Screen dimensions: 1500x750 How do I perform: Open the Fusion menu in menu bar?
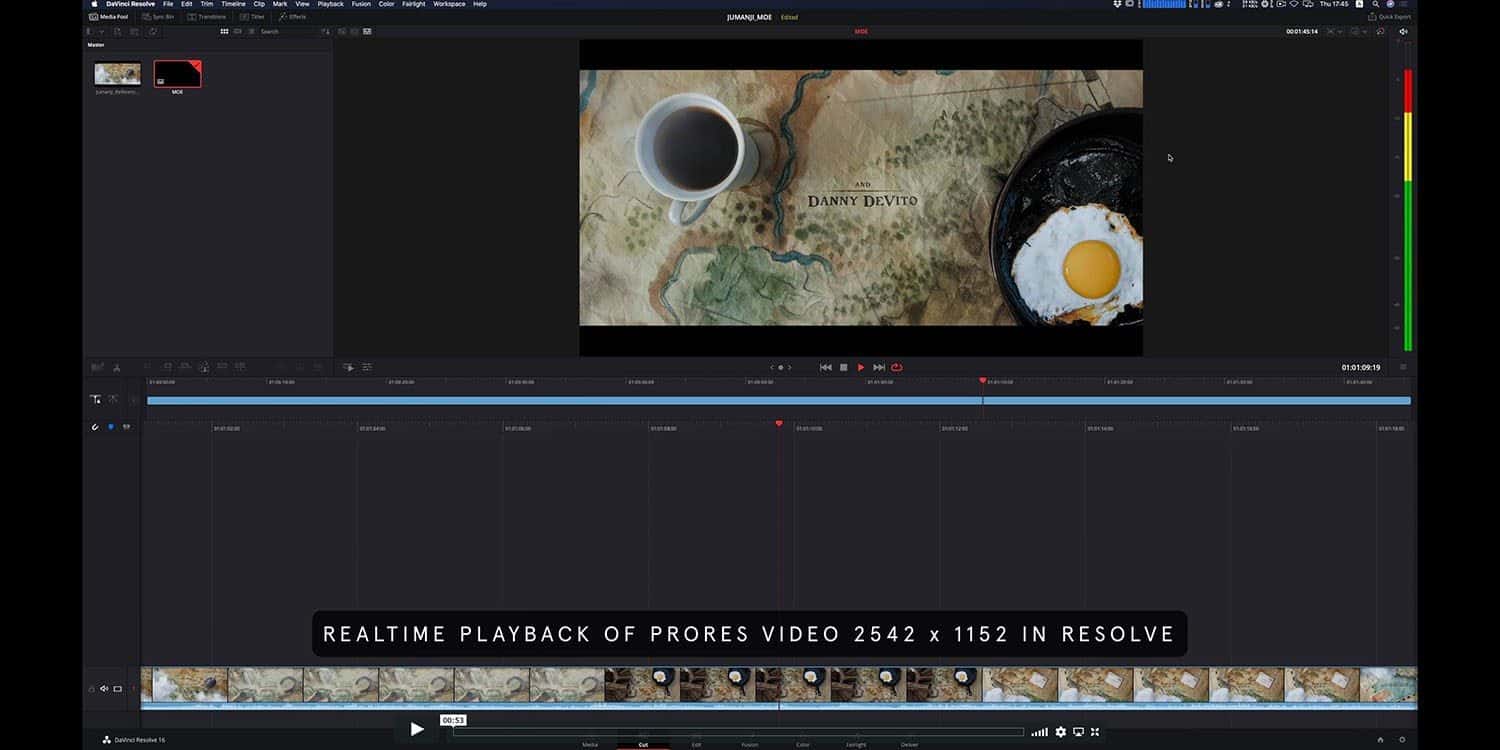361,4
